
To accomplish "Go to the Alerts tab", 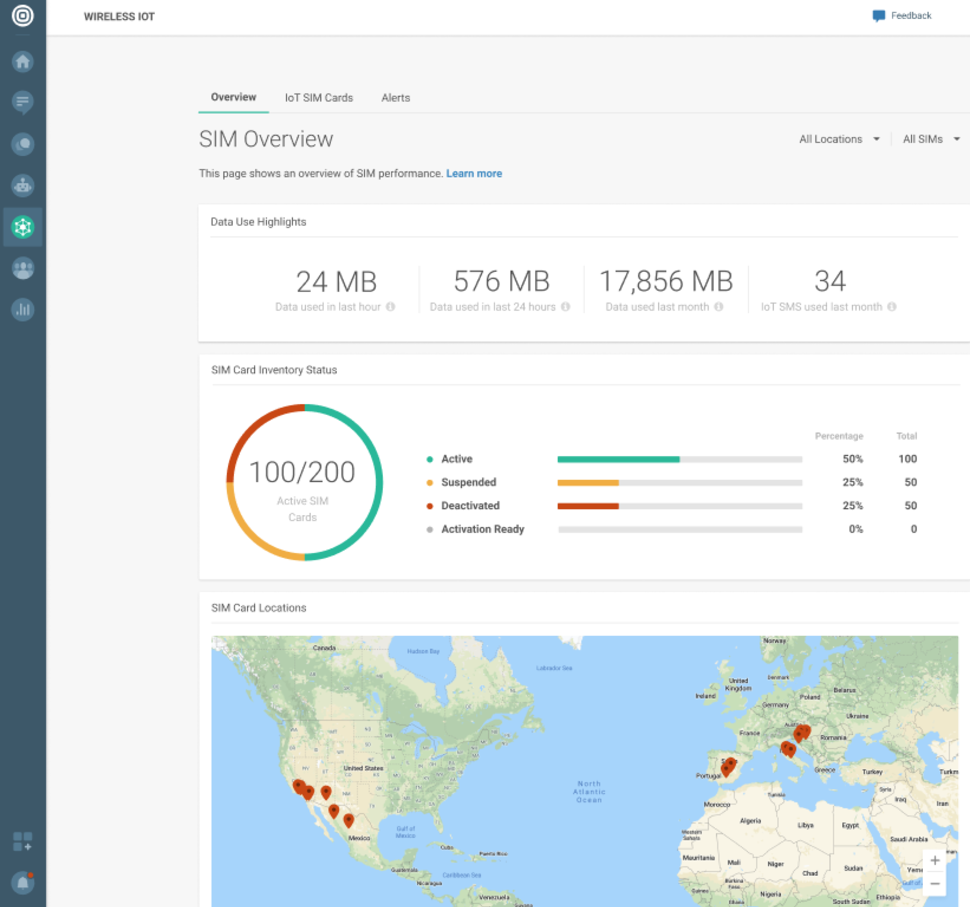I will (x=395, y=98).
